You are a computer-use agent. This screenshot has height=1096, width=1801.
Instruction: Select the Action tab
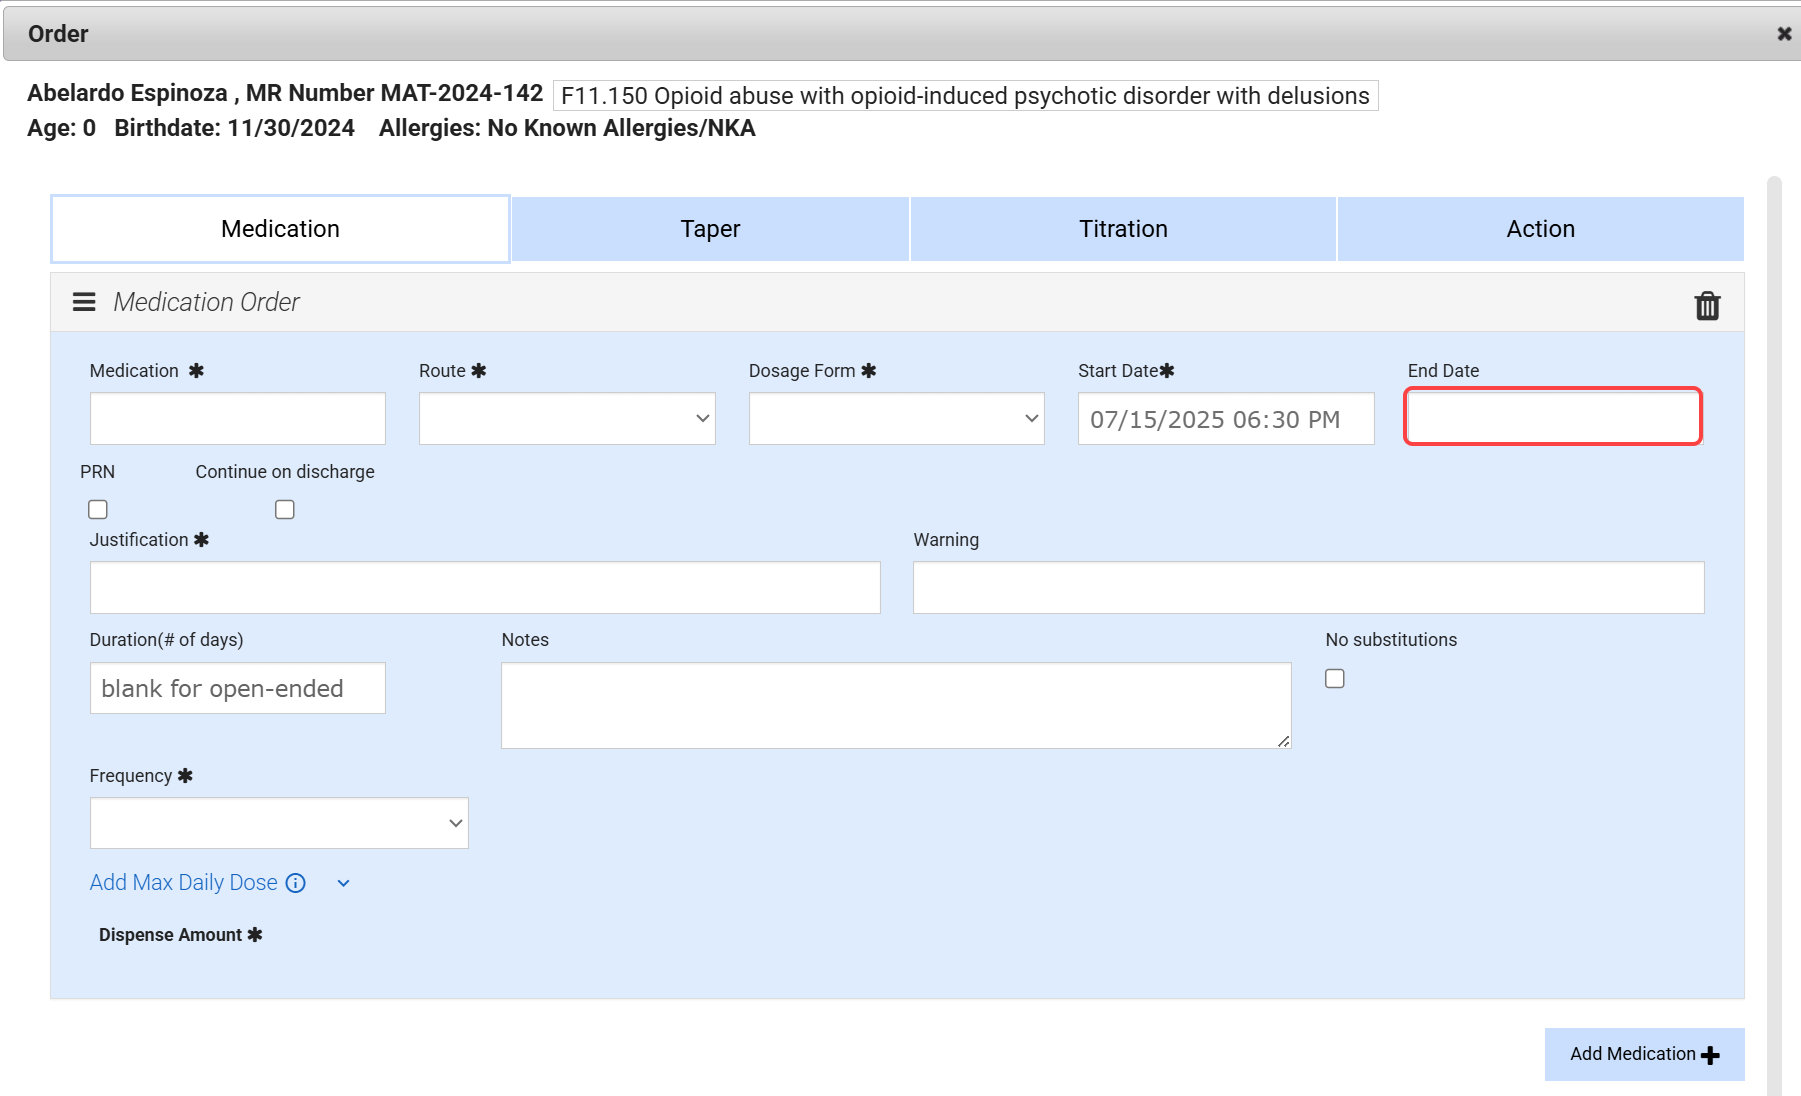tap(1540, 229)
